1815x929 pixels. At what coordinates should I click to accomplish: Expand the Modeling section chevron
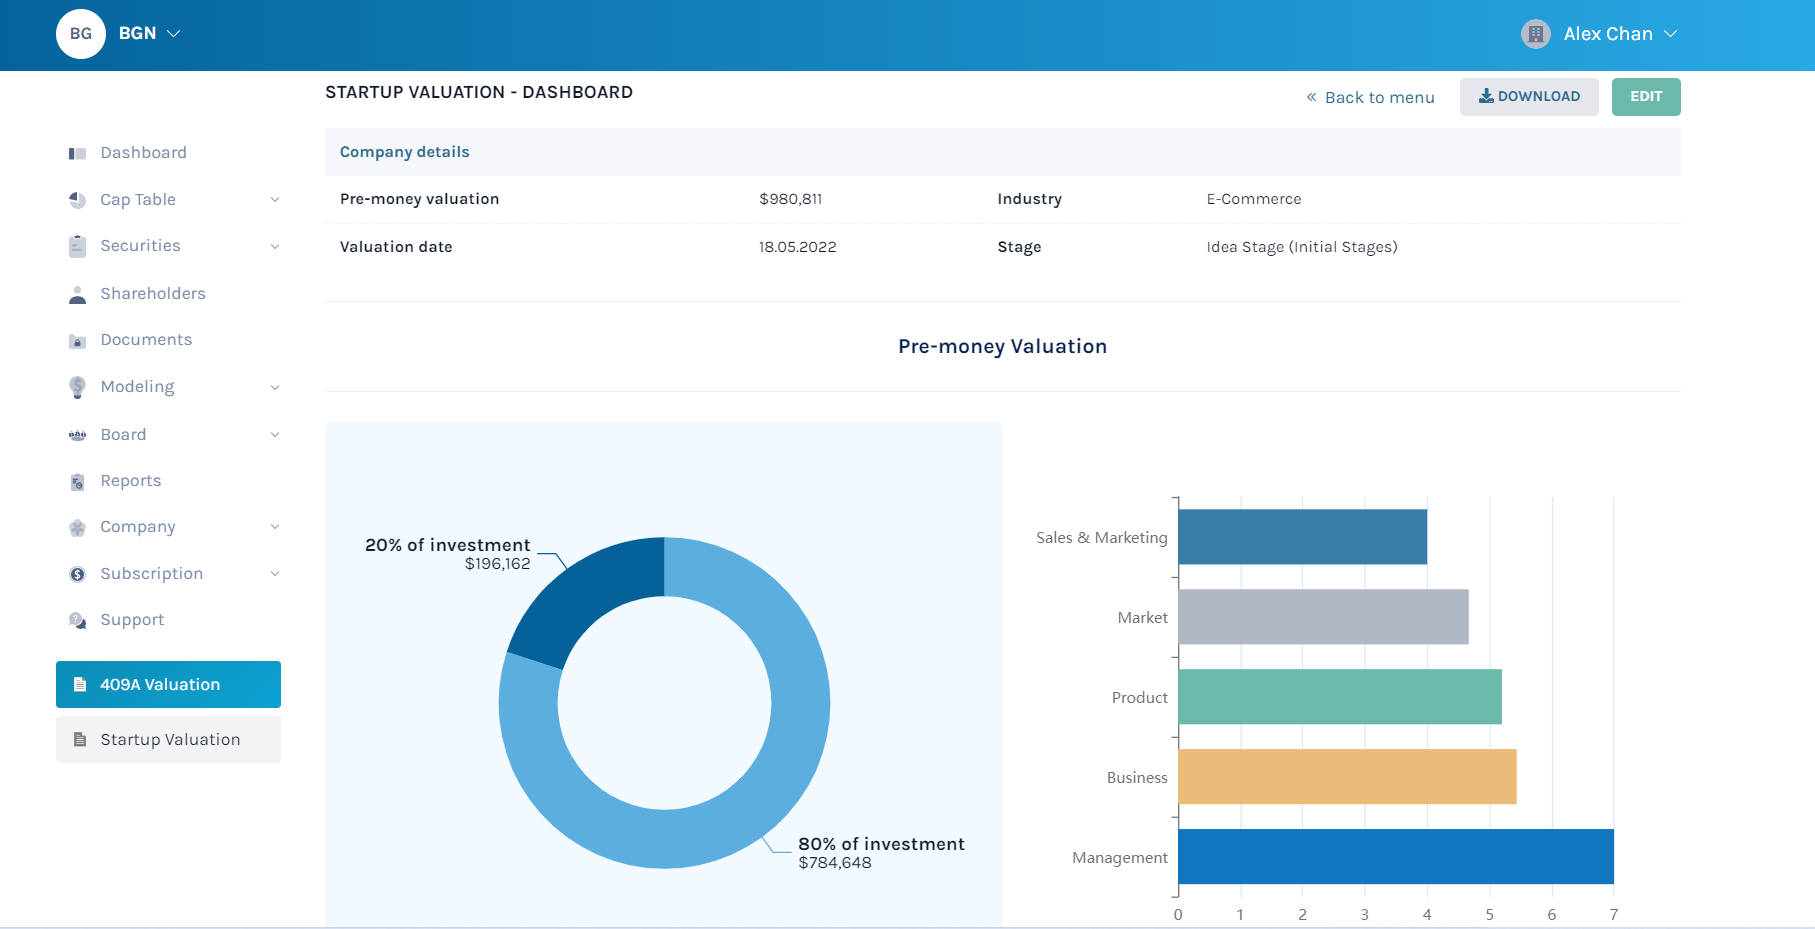(x=275, y=387)
